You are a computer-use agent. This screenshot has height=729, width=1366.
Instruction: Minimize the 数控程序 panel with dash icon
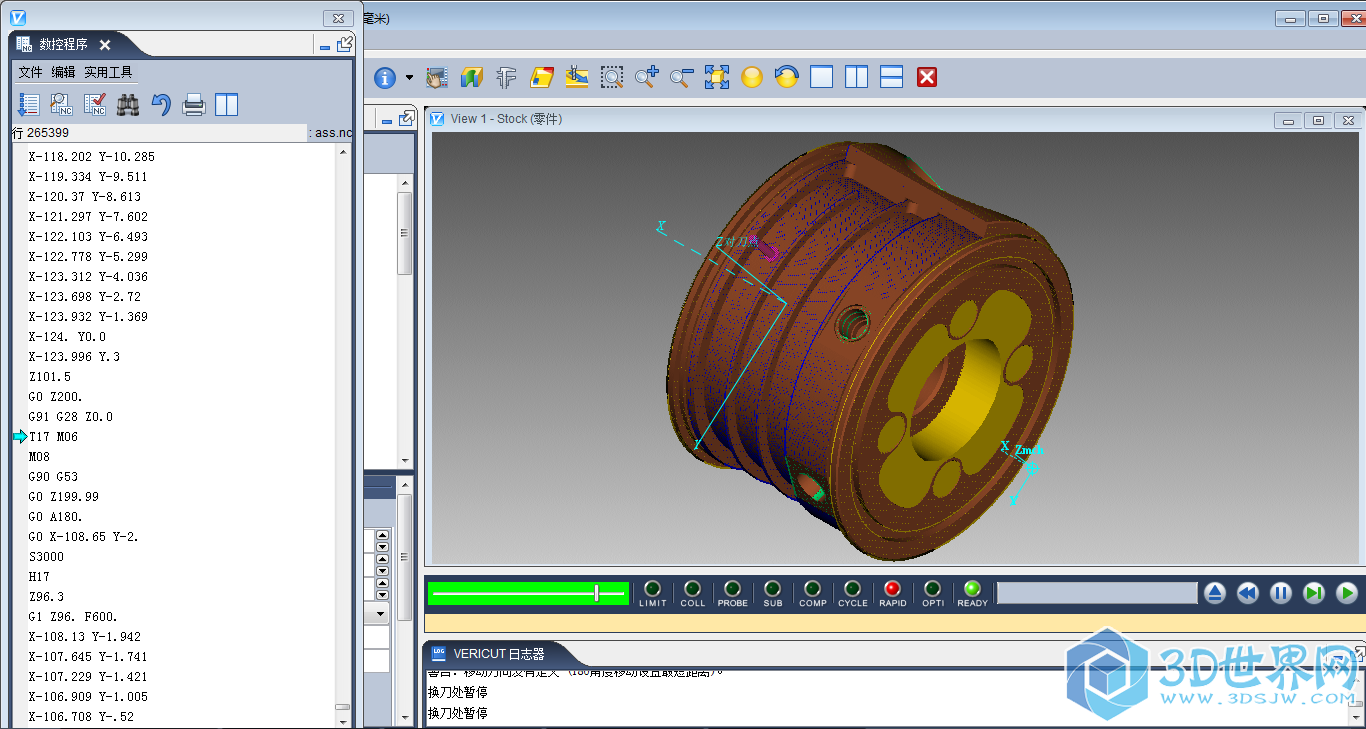coord(324,46)
